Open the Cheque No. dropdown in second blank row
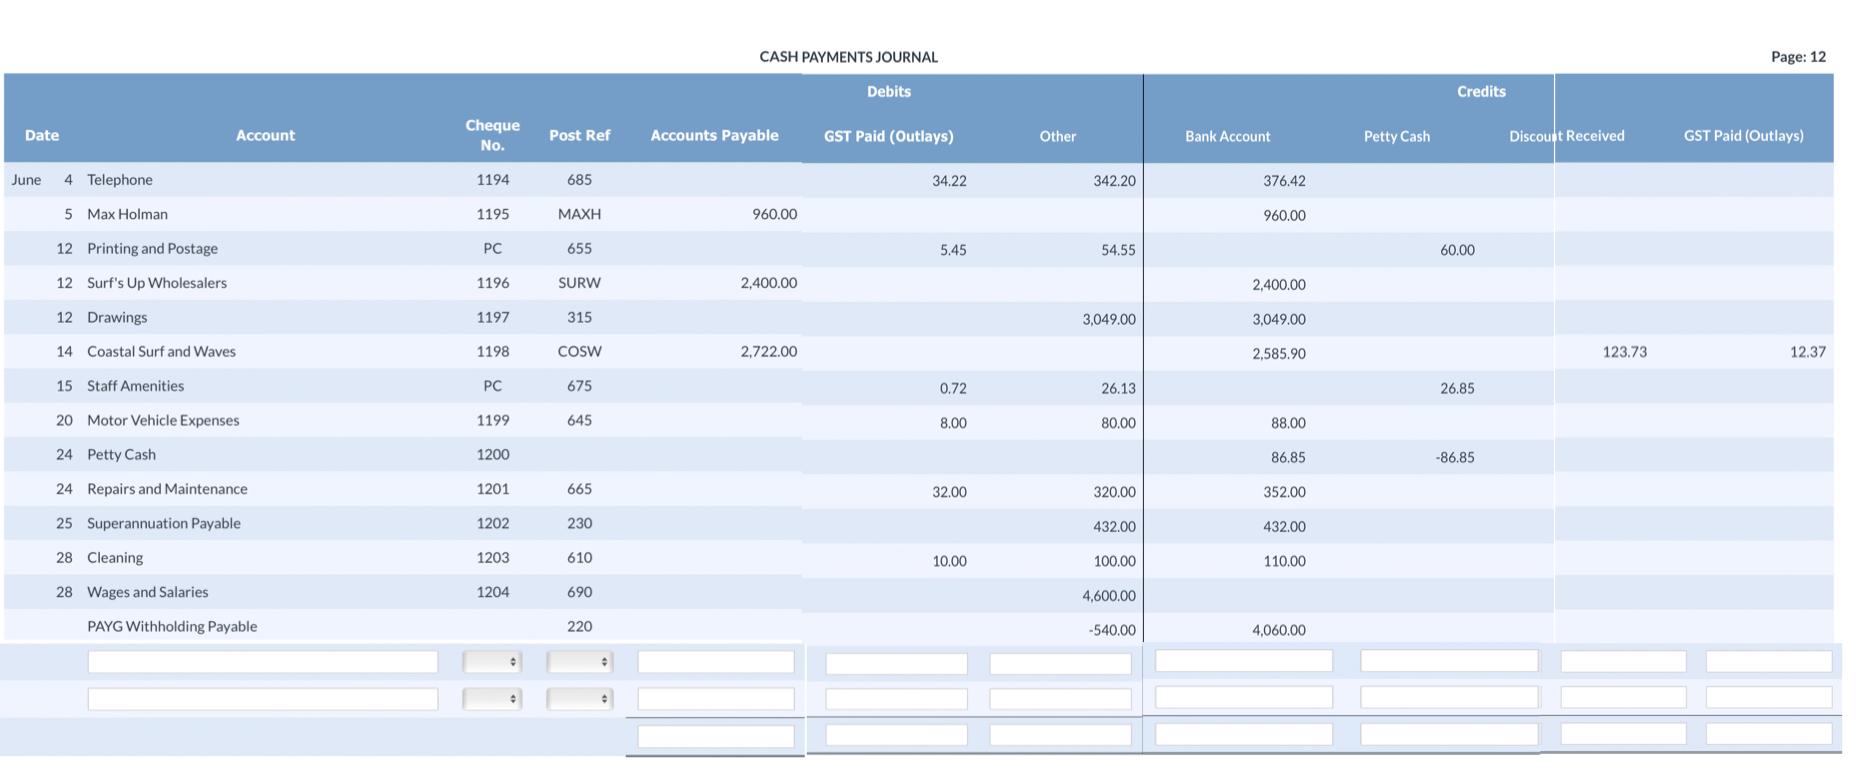 [x=492, y=698]
